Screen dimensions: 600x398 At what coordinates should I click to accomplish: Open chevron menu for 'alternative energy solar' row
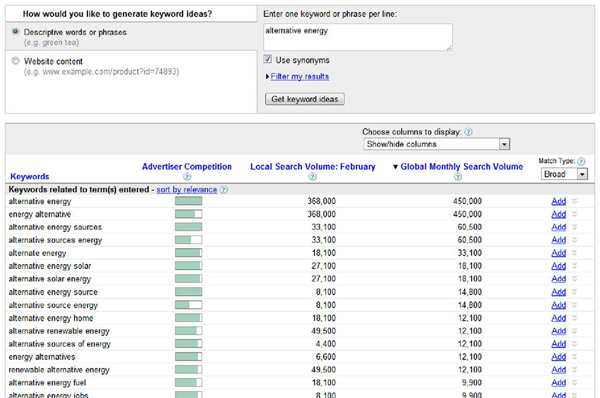point(574,266)
